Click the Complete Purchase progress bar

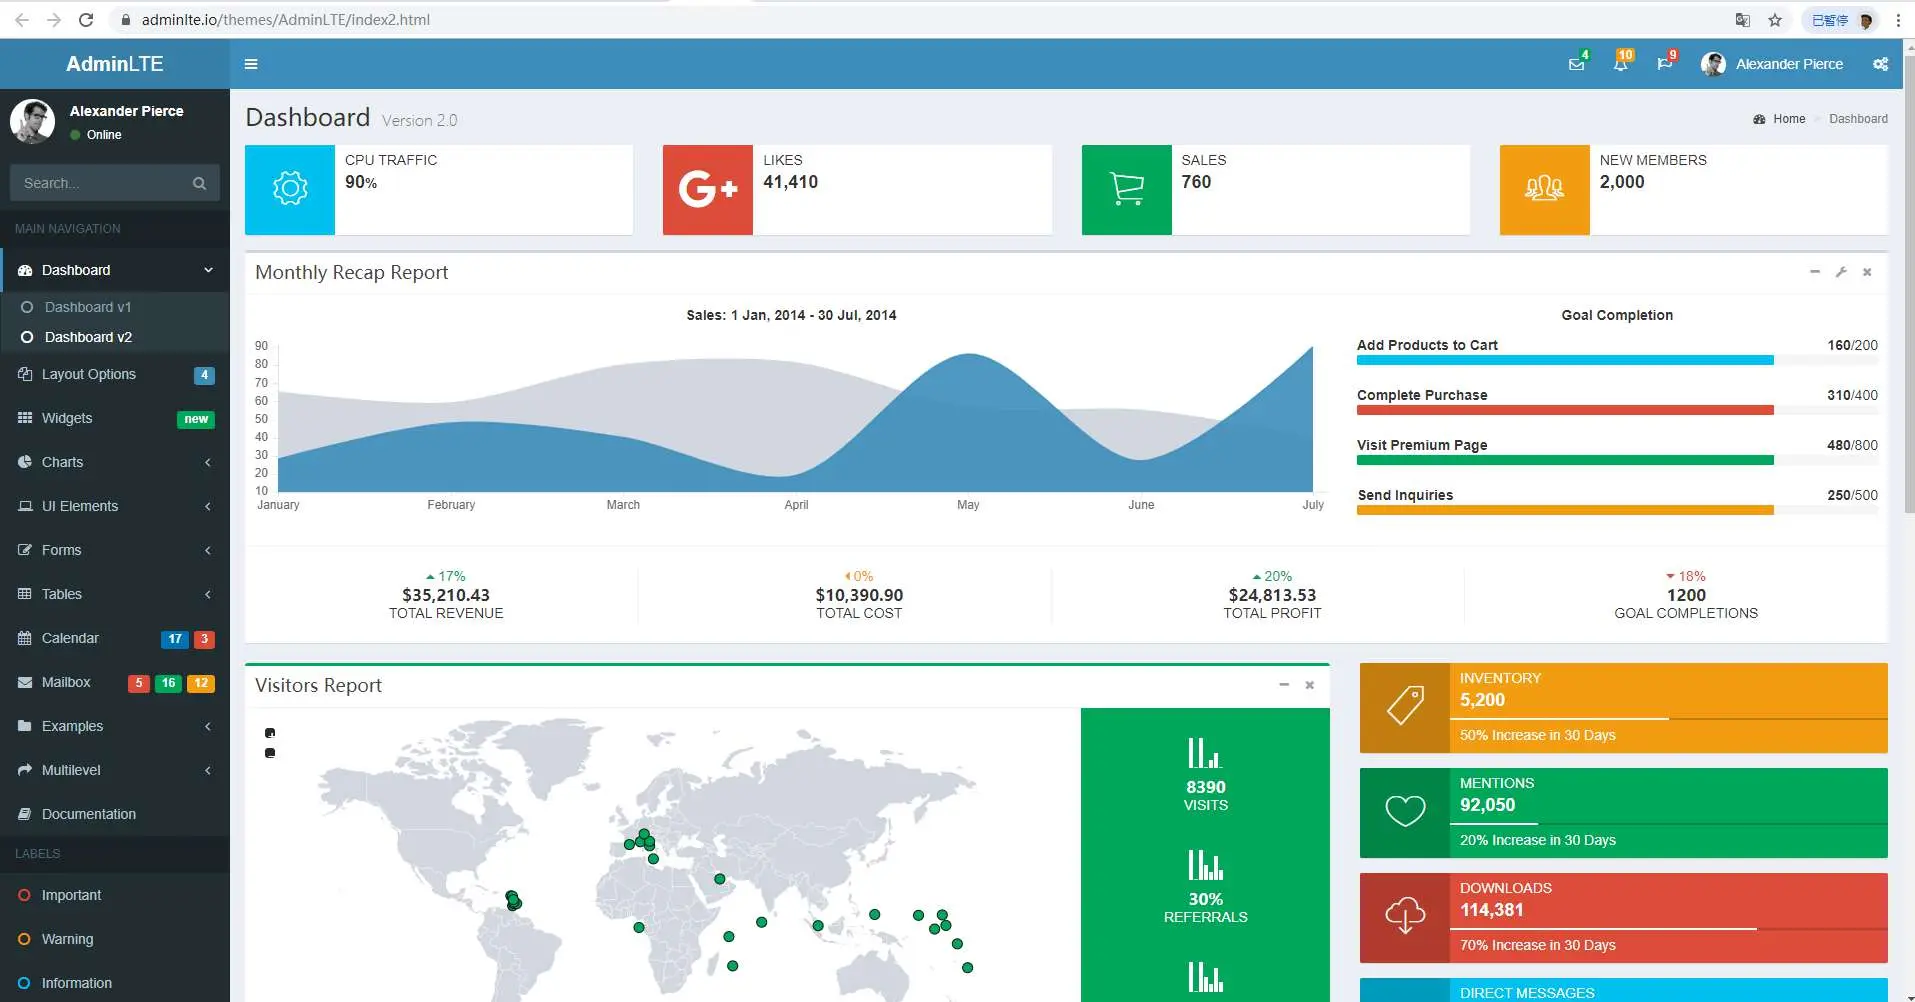1617,410
